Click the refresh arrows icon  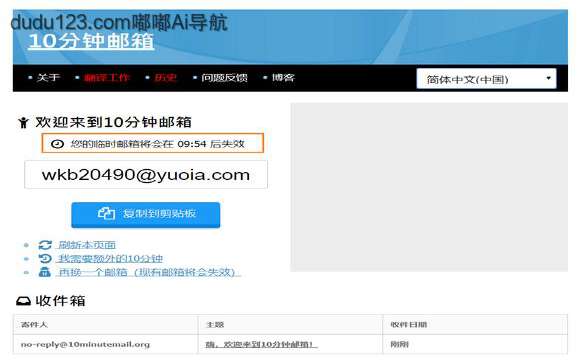45,245
